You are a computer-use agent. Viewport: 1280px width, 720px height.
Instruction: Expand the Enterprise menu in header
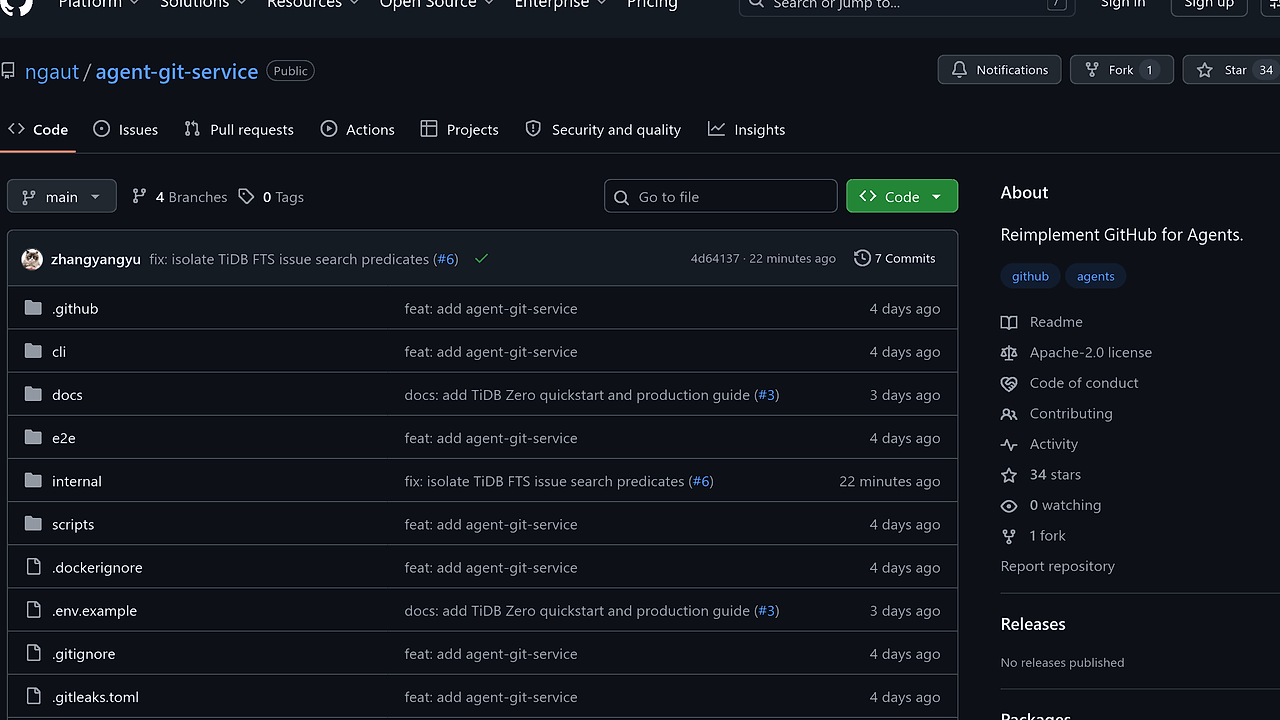pyautogui.click(x=560, y=4)
